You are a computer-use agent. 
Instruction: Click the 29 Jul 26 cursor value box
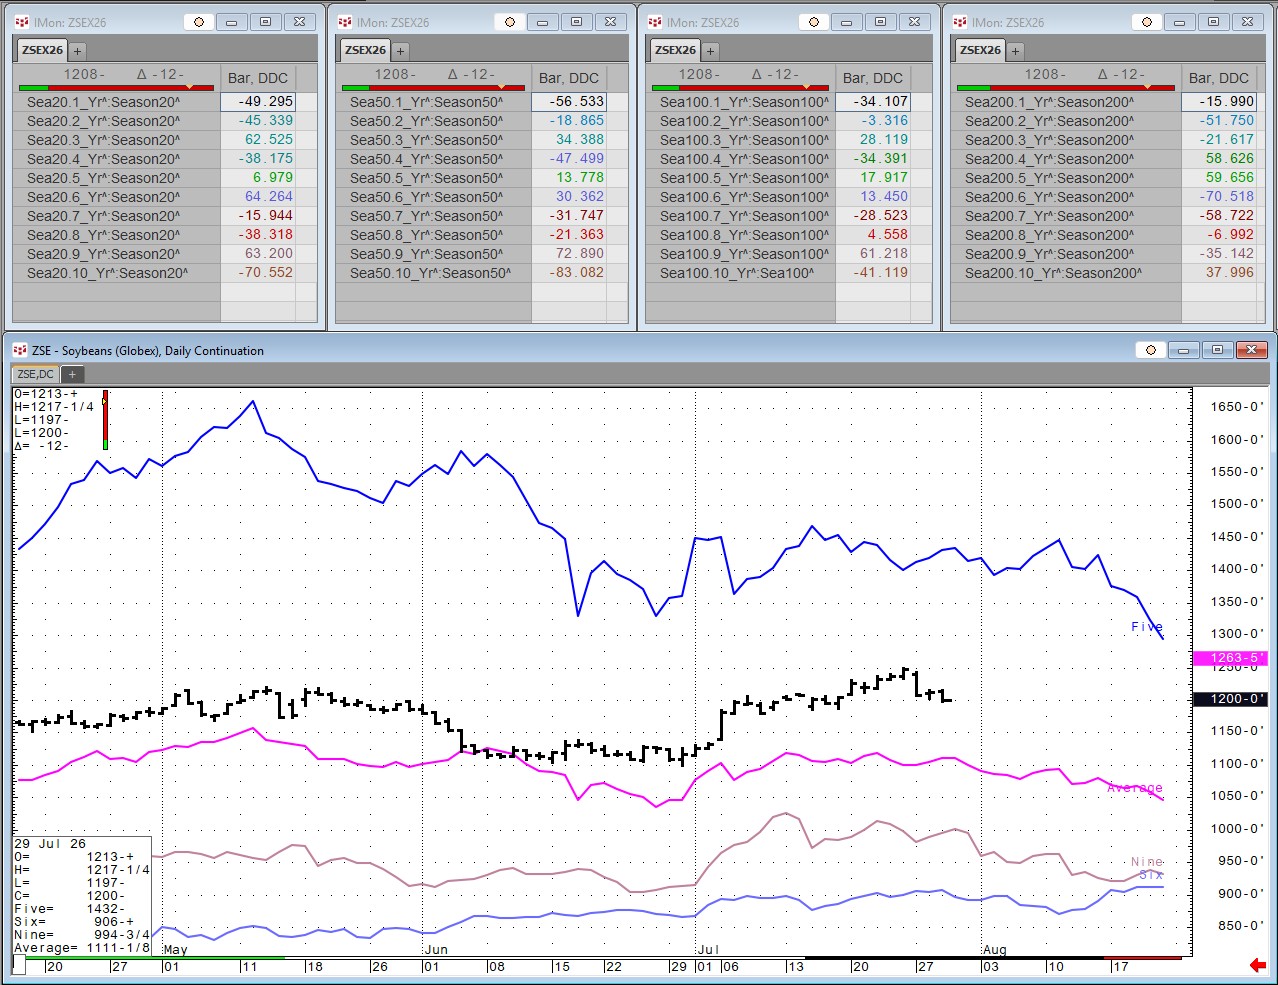pos(82,896)
